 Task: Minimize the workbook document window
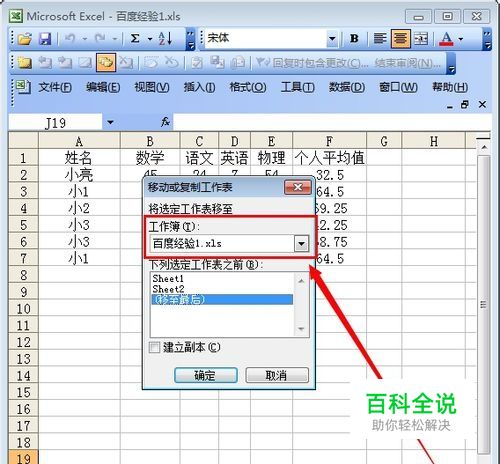pos(450,106)
